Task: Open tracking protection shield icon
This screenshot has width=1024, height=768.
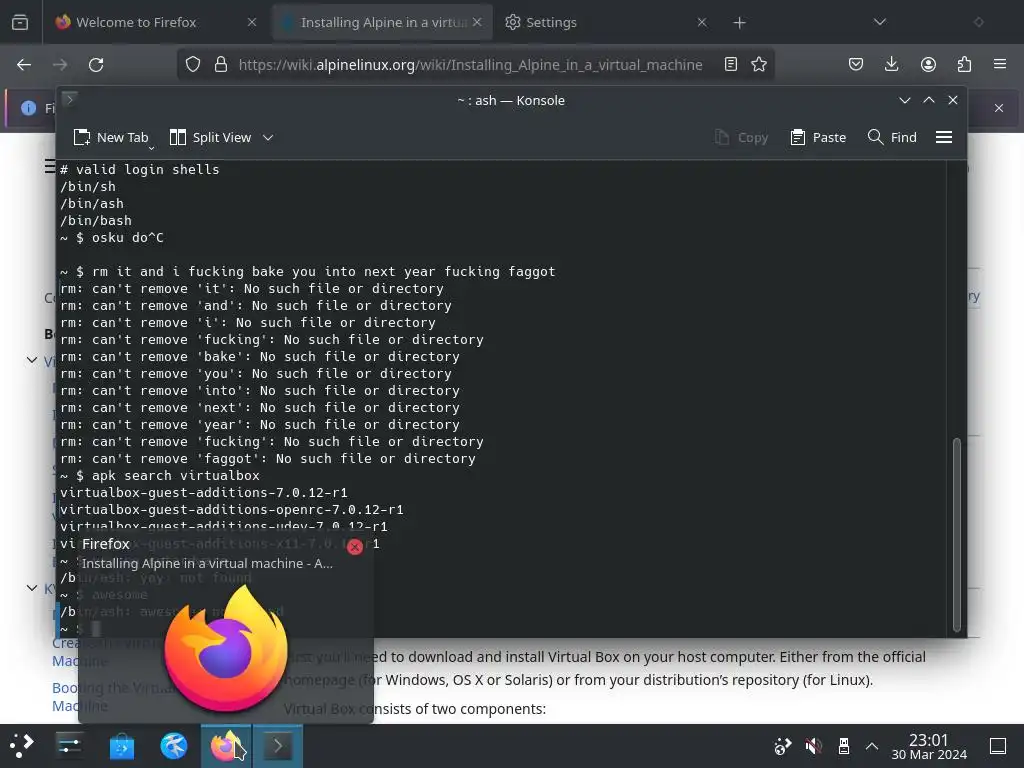Action: click(x=193, y=64)
